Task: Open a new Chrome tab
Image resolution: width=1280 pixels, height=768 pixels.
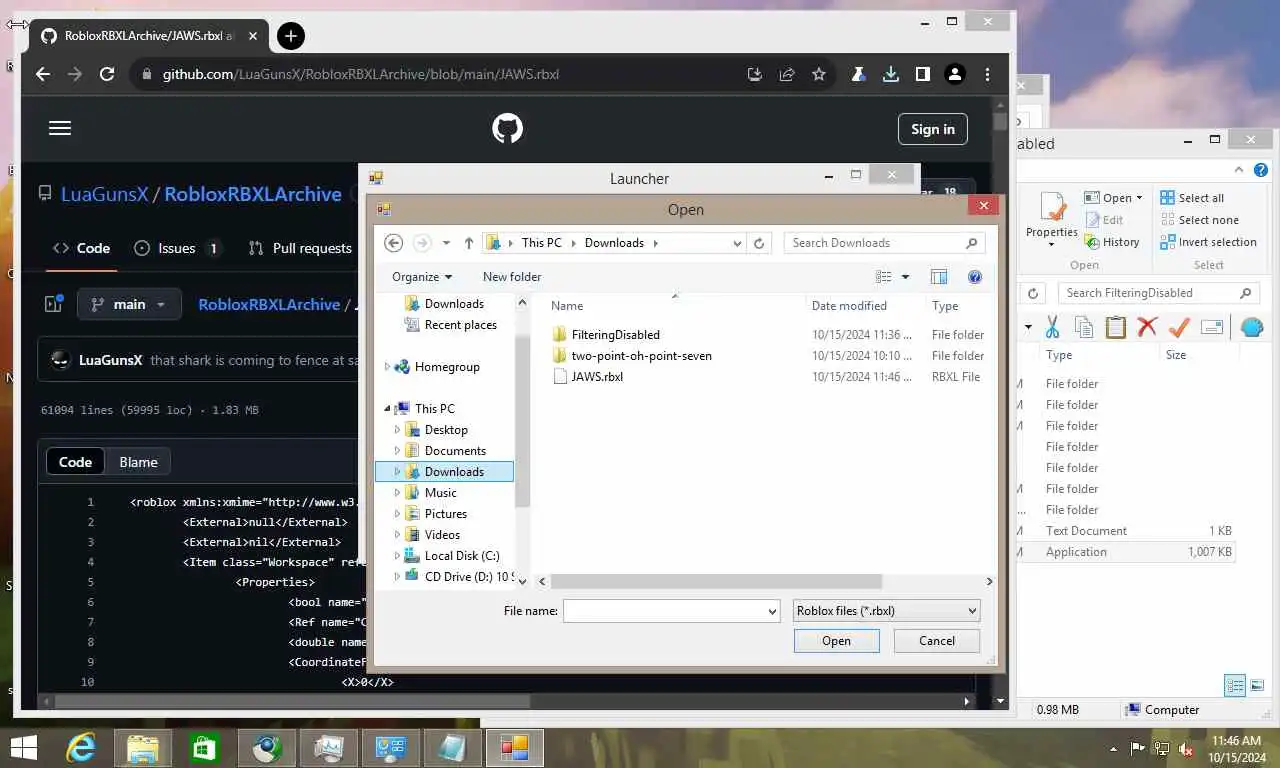Action: click(291, 36)
